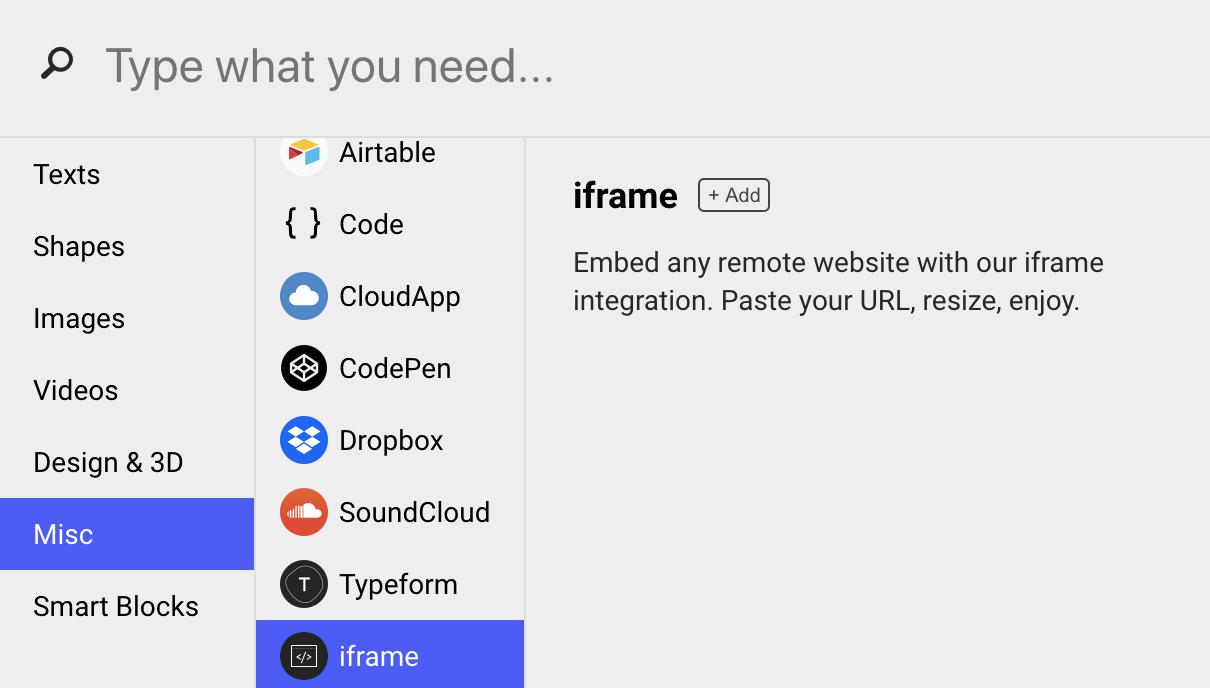Click the Code curly braces icon
The height and width of the screenshot is (688, 1210).
[x=303, y=224]
